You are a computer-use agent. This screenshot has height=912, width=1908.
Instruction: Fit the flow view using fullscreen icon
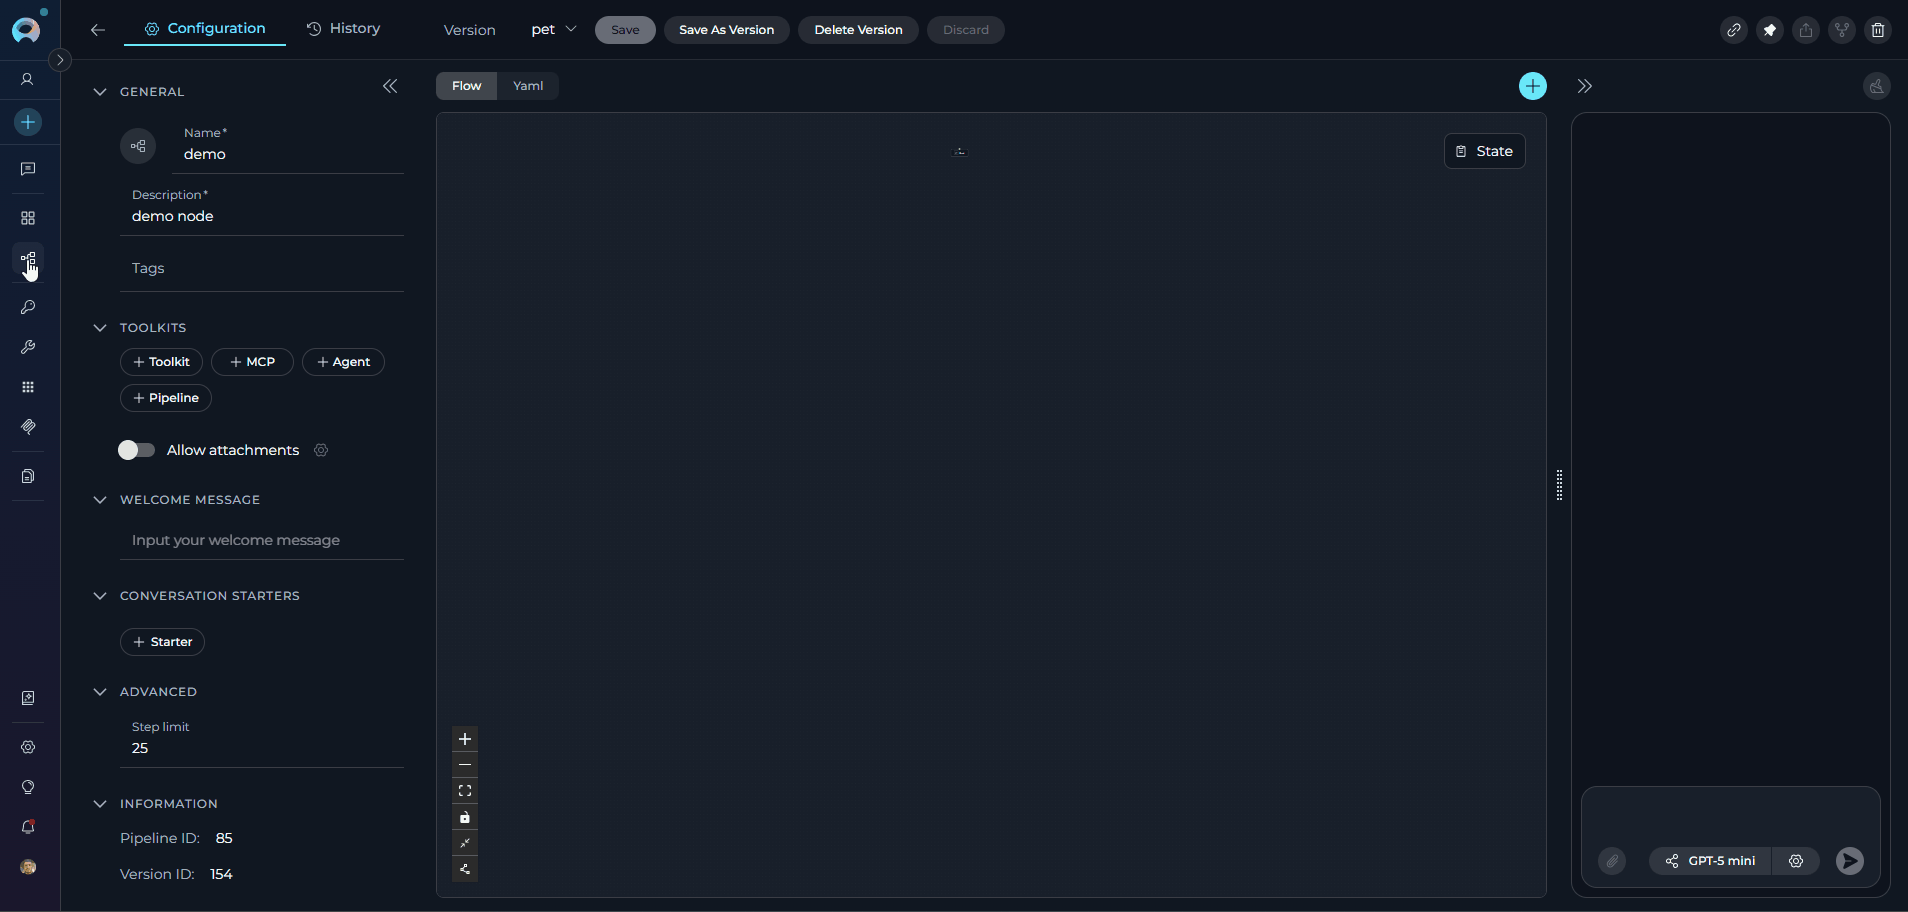pos(465,790)
